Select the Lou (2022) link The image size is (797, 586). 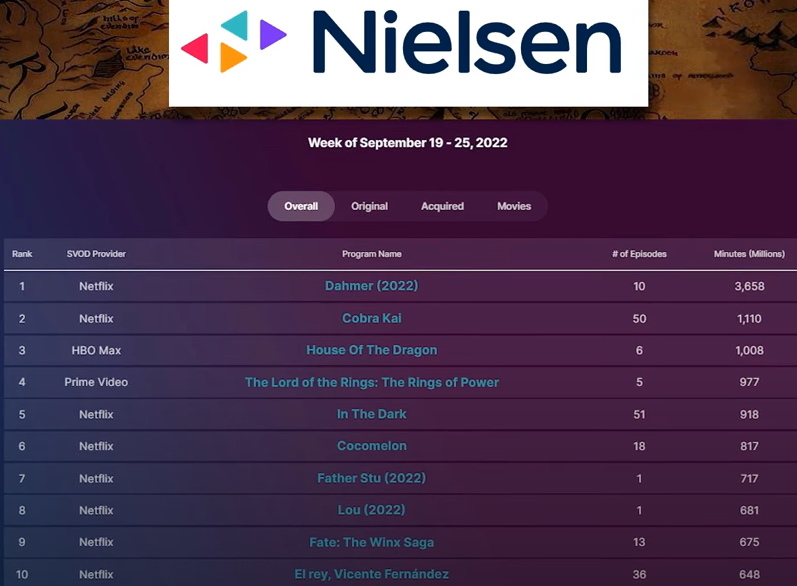371,510
